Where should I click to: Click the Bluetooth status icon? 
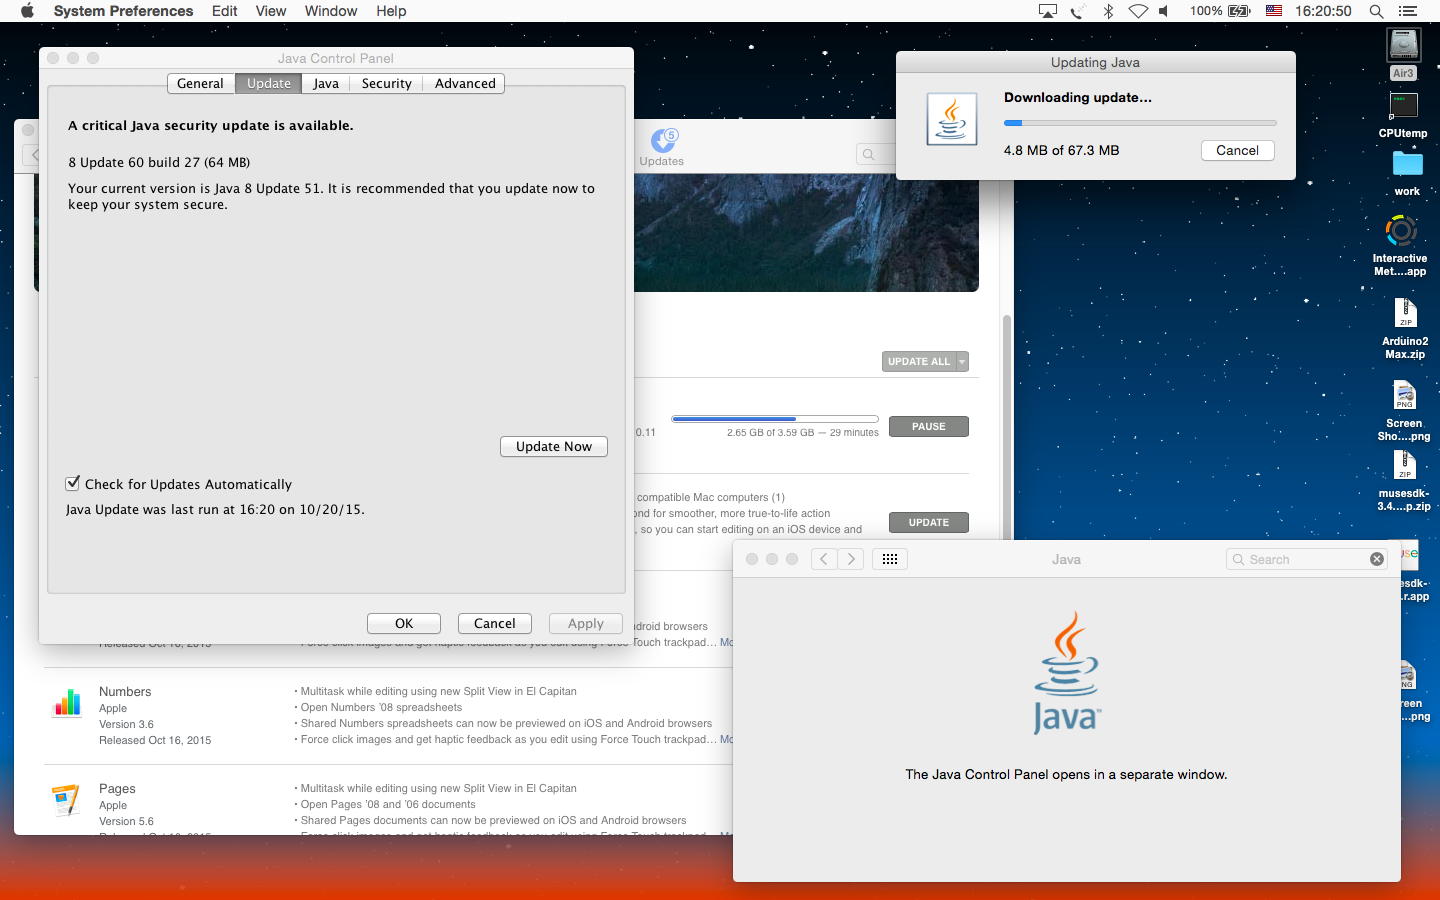tap(1108, 11)
